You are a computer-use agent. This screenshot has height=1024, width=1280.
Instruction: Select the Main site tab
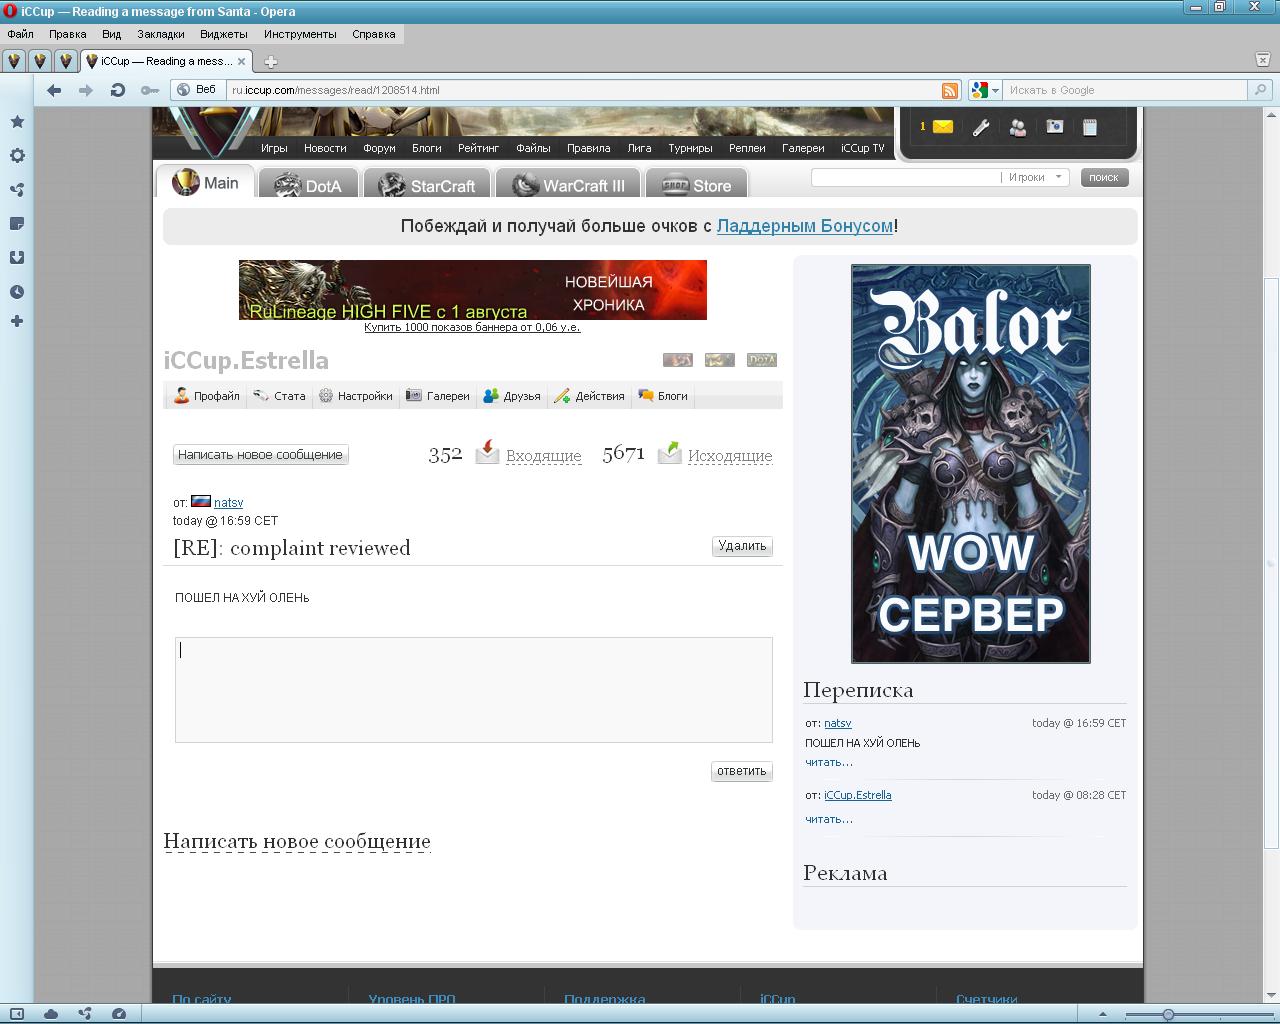[205, 183]
